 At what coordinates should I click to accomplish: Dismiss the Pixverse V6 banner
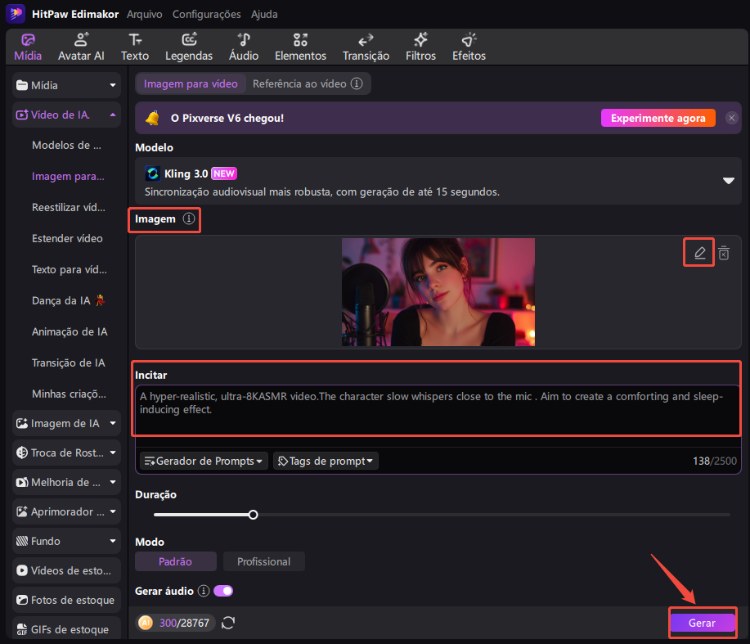point(731,118)
